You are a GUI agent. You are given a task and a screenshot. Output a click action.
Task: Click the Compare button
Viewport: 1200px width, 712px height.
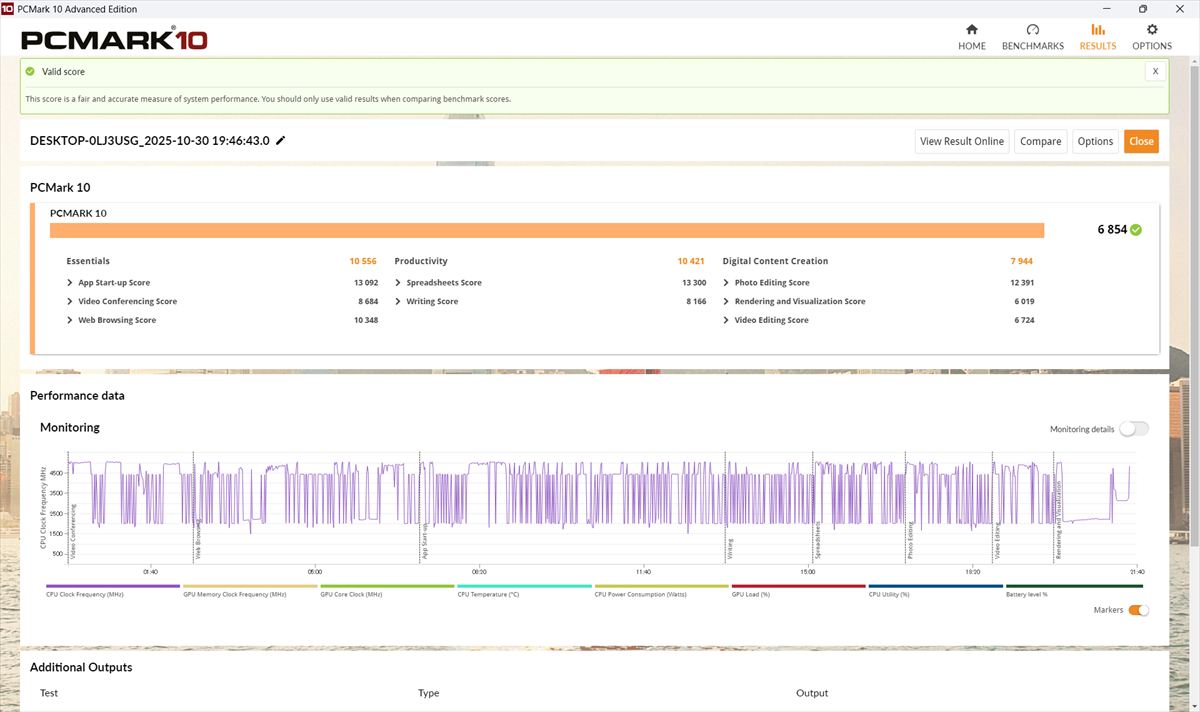coord(1040,141)
